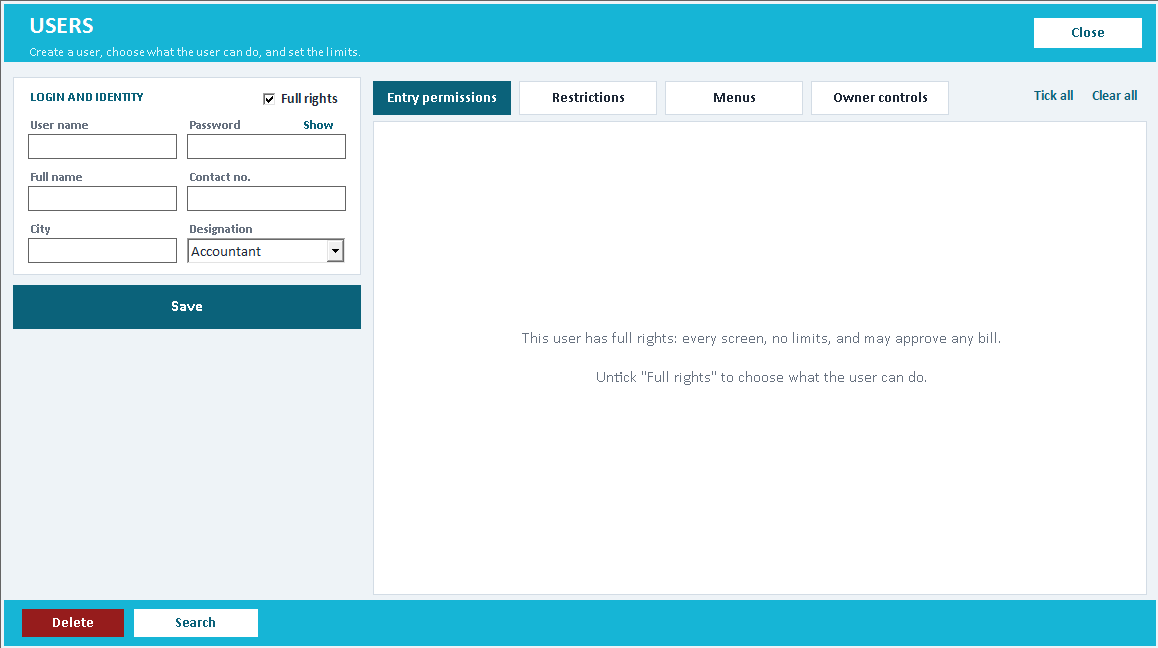This screenshot has height=648, width=1158.
Task: Open the Designation dropdown arrow
Action: [335, 251]
